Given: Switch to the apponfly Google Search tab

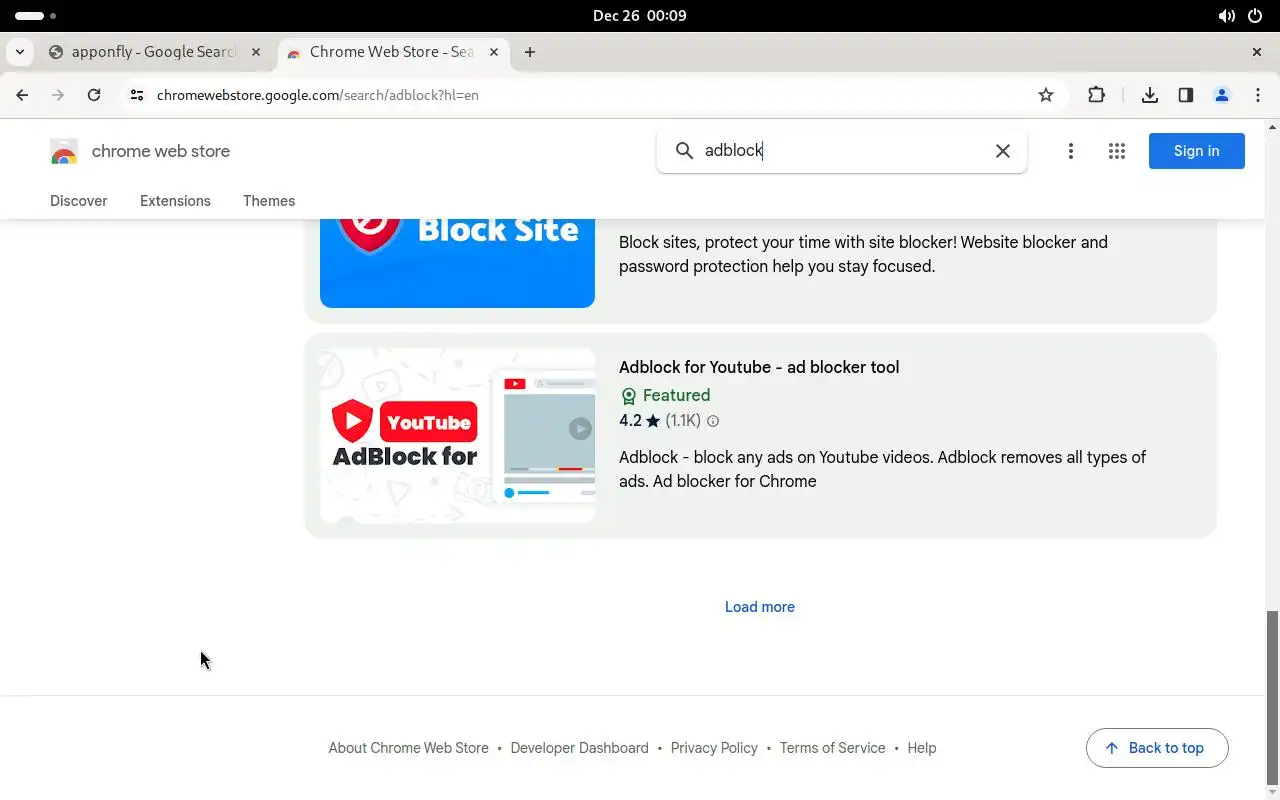Looking at the screenshot, I should point(154,52).
